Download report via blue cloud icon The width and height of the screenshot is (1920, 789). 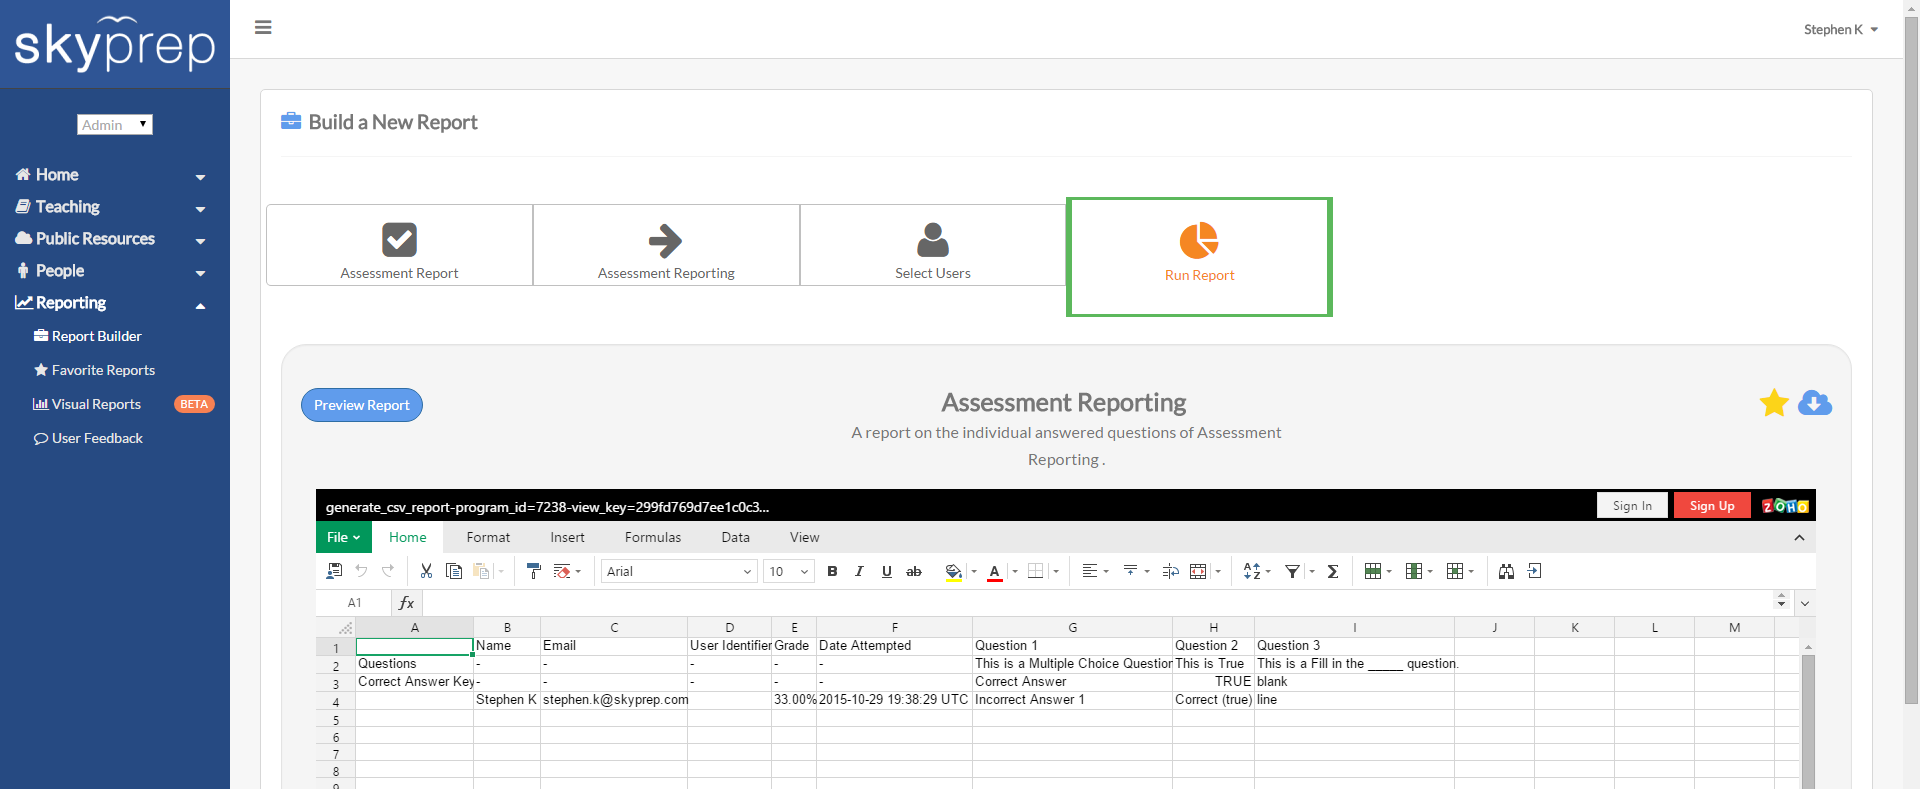pyautogui.click(x=1814, y=403)
